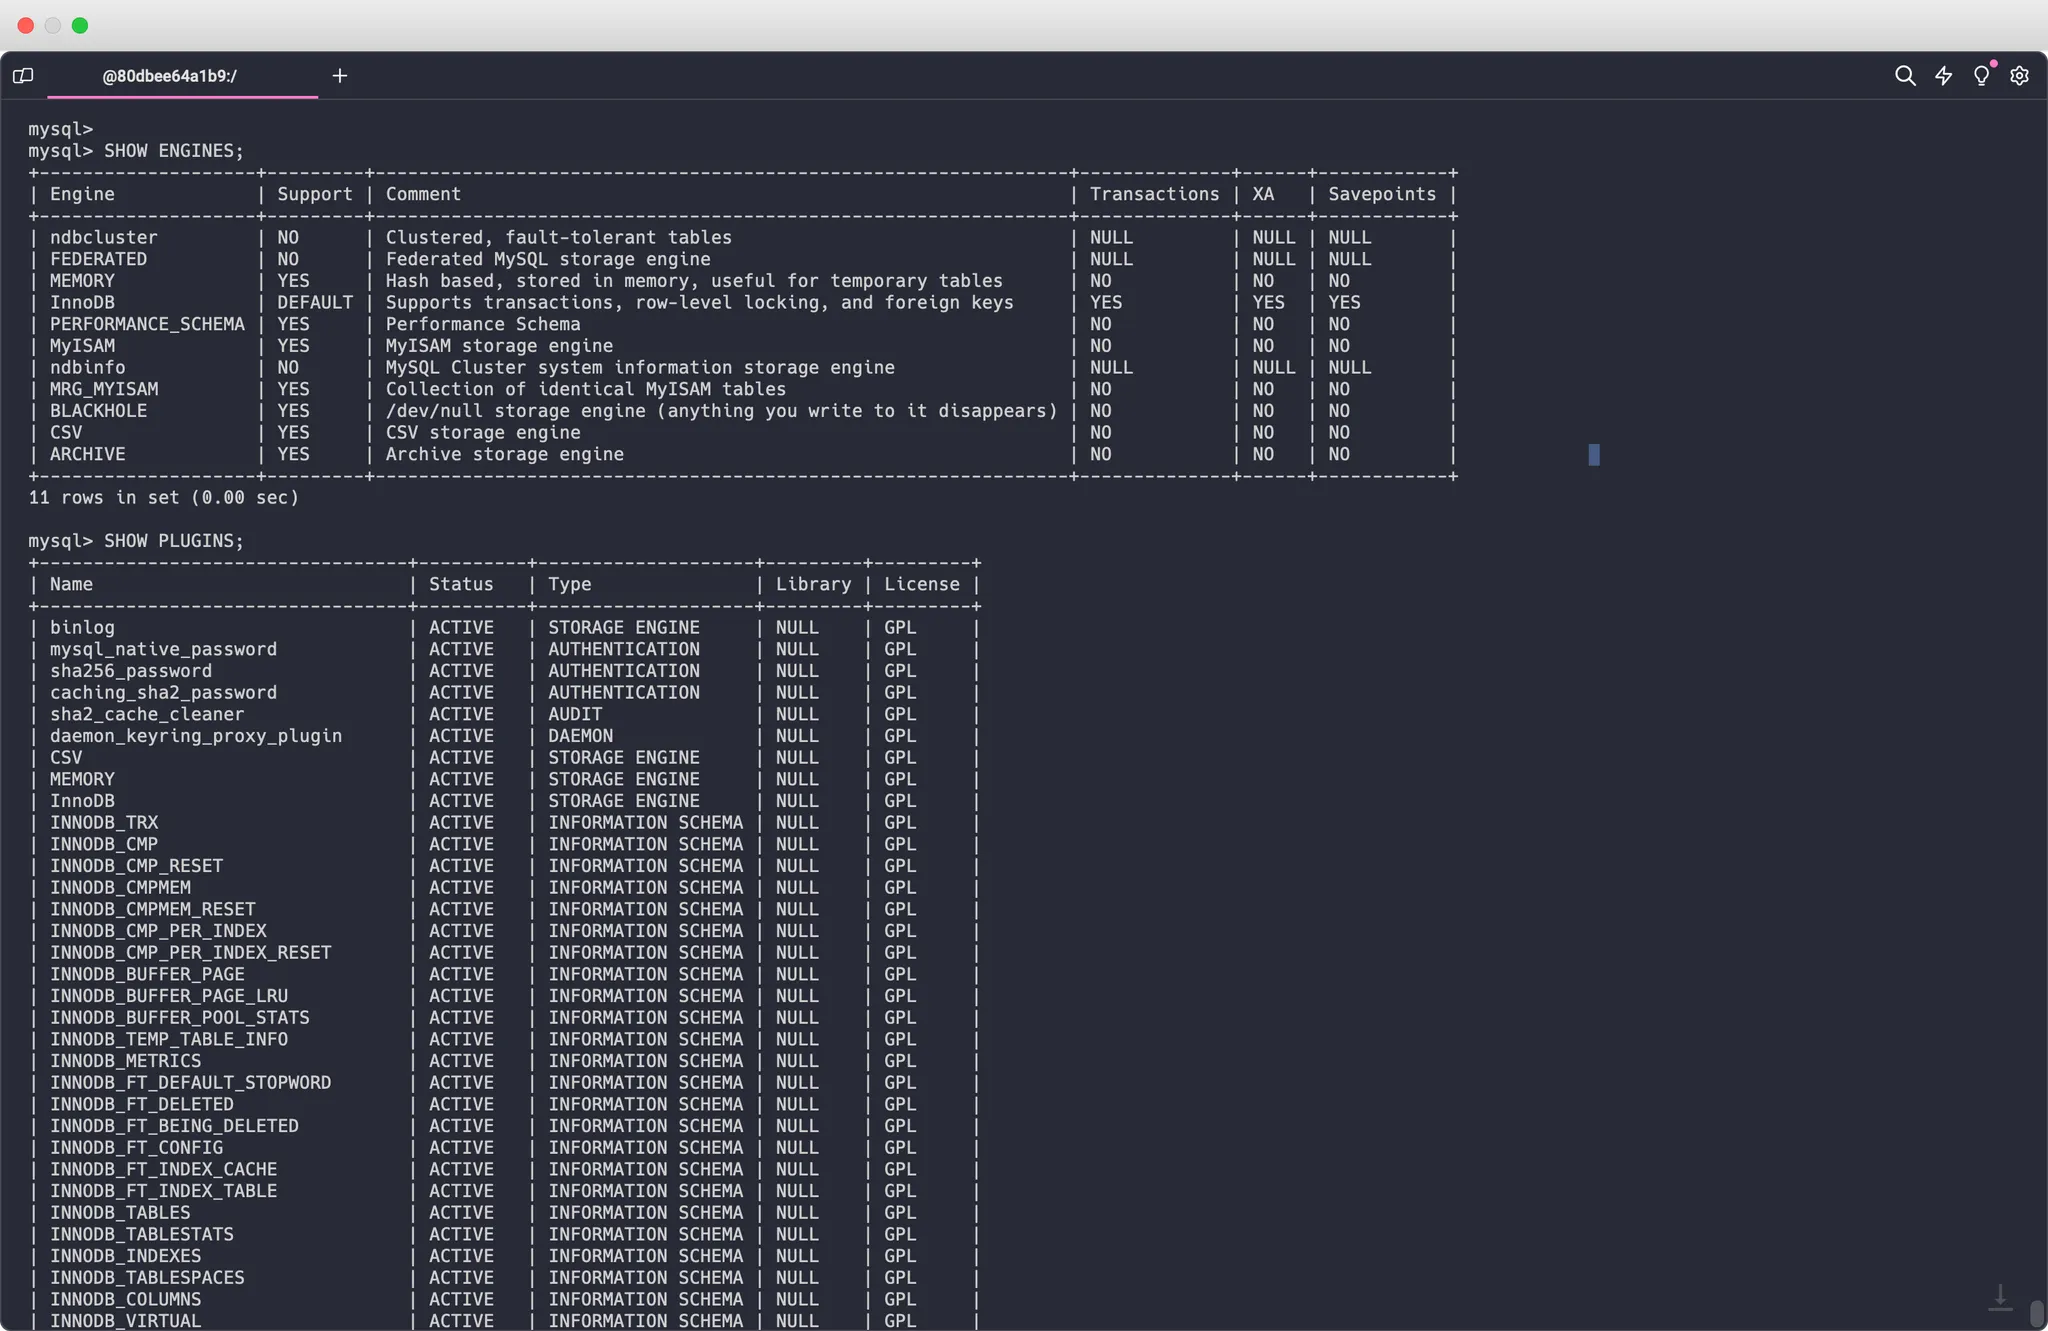Close the terminal window with red button
This screenshot has height=1331, width=2048.
click(26, 25)
